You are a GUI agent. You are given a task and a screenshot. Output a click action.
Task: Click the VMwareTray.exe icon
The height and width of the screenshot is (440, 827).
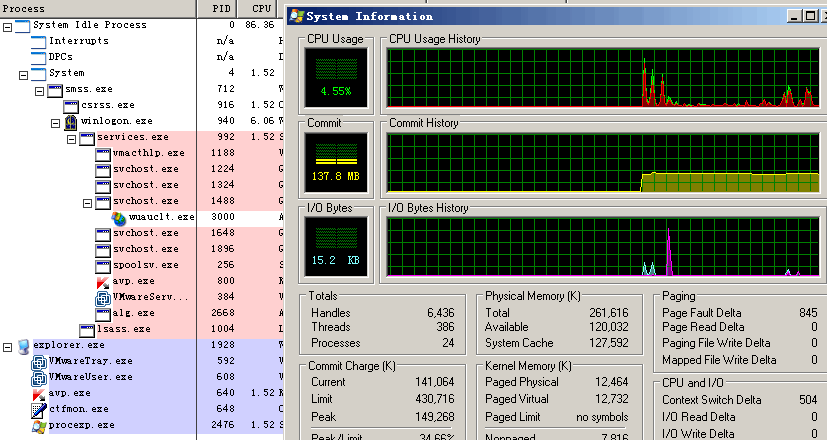point(39,361)
